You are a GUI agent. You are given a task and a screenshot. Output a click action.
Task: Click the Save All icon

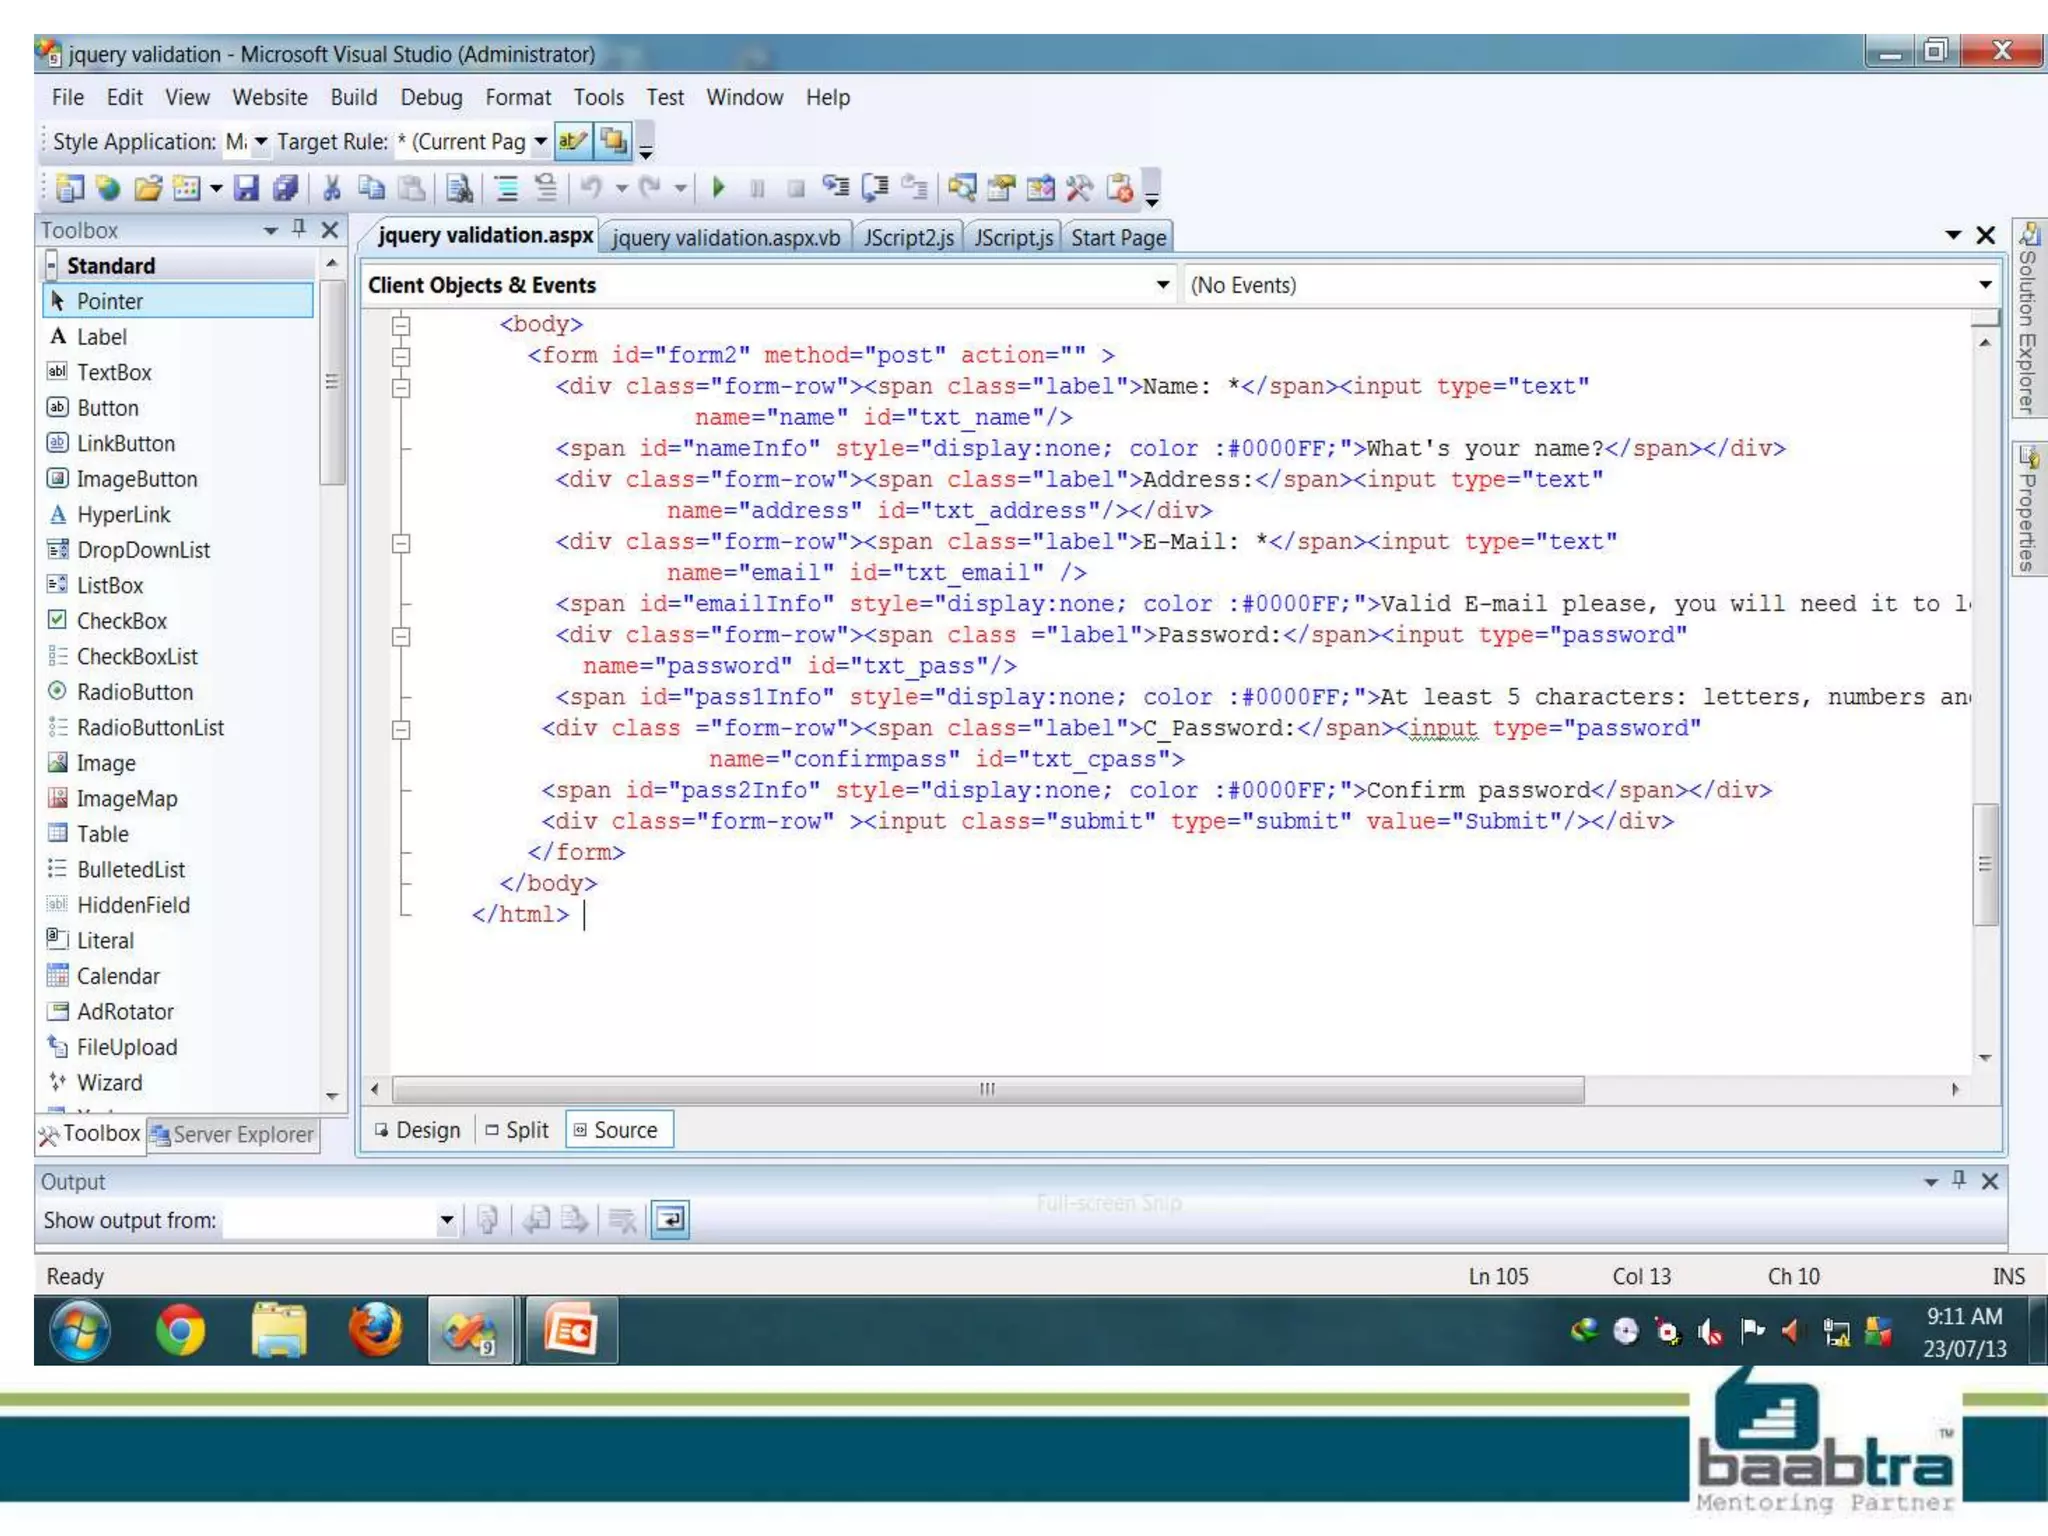point(286,188)
